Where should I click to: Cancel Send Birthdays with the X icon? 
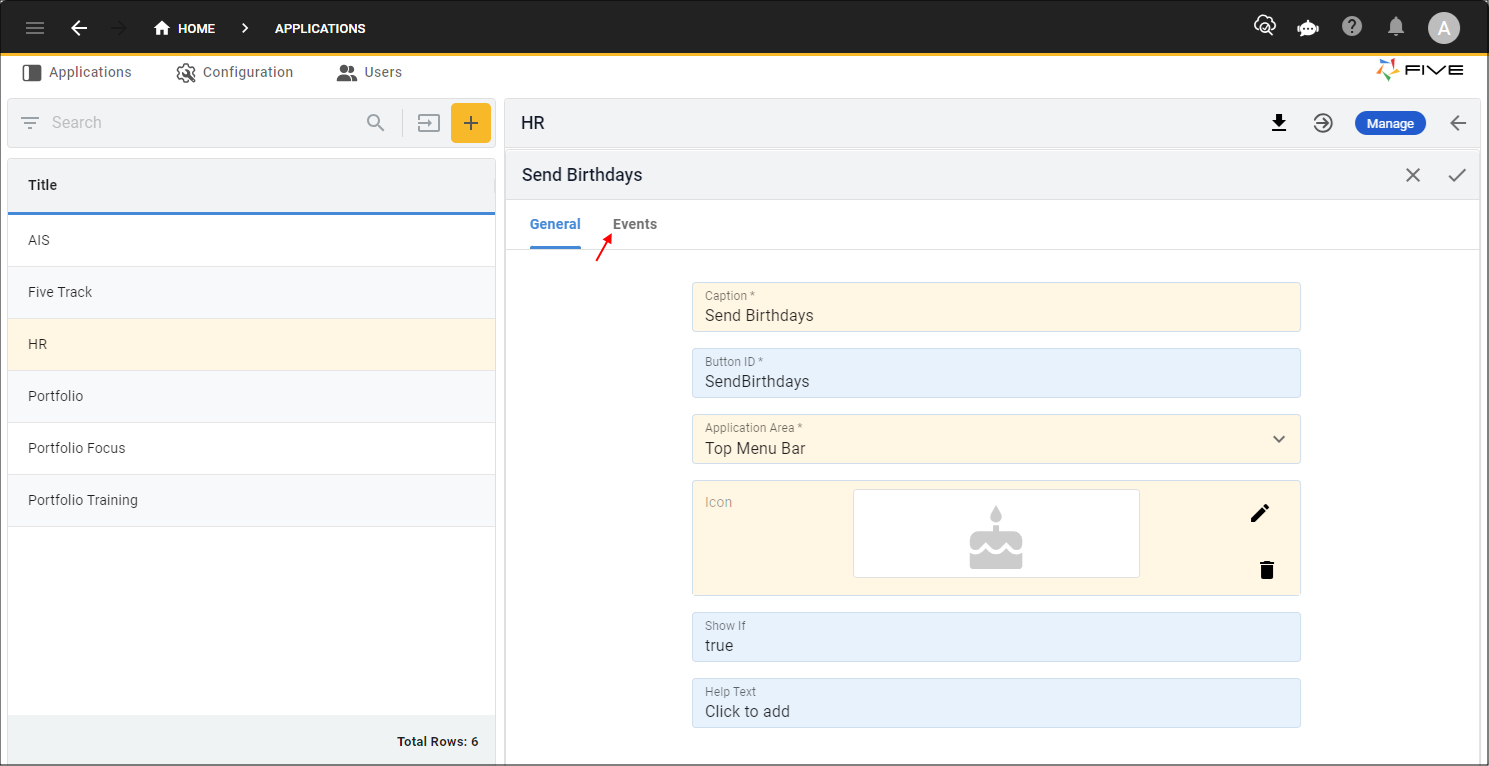(1413, 175)
